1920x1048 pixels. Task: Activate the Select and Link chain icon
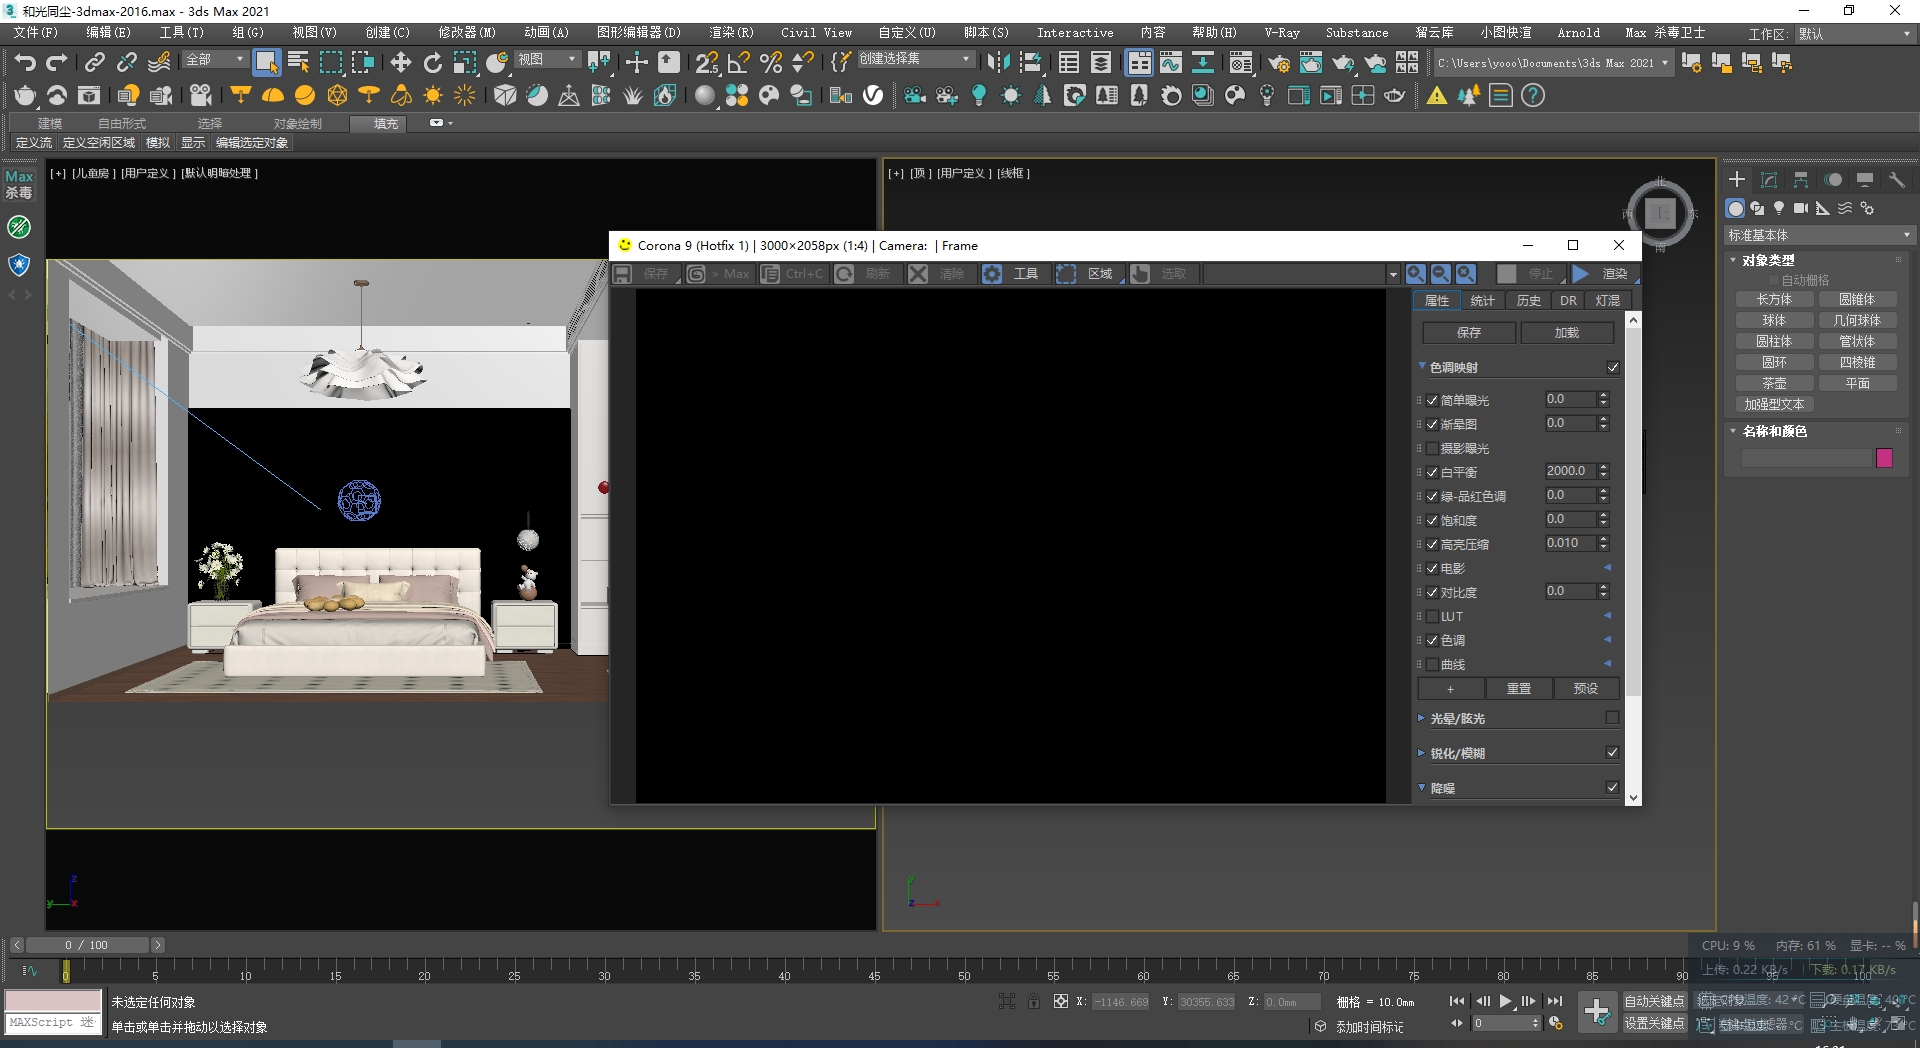point(94,63)
